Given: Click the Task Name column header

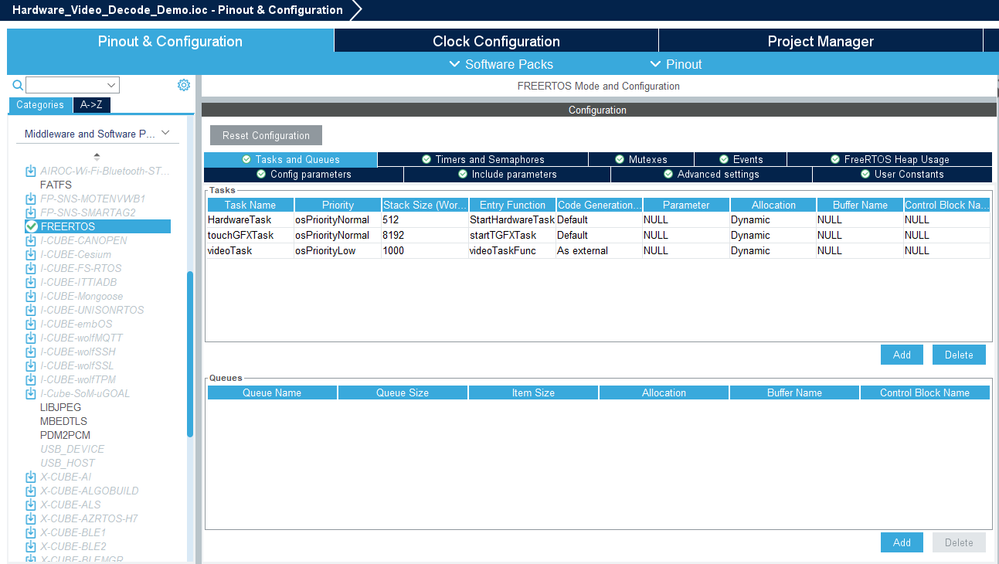Looking at the screenshot, I should (250, 205).
